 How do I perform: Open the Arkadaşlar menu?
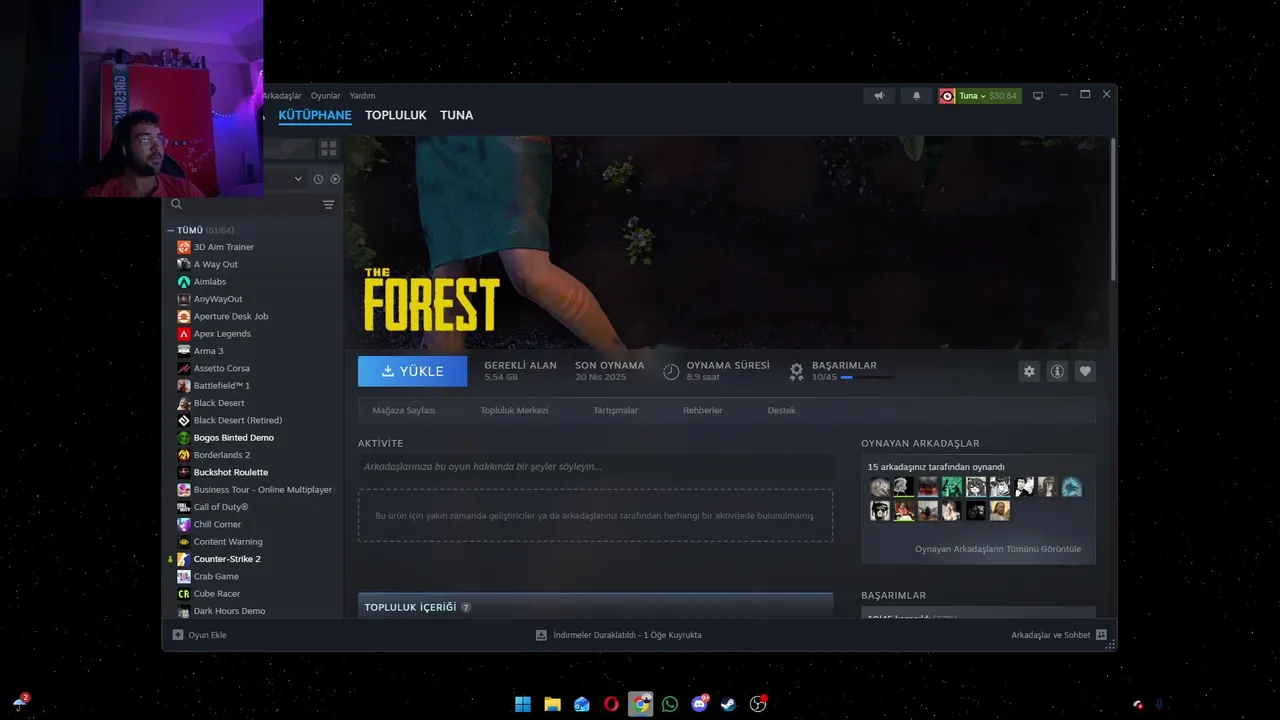281,96
